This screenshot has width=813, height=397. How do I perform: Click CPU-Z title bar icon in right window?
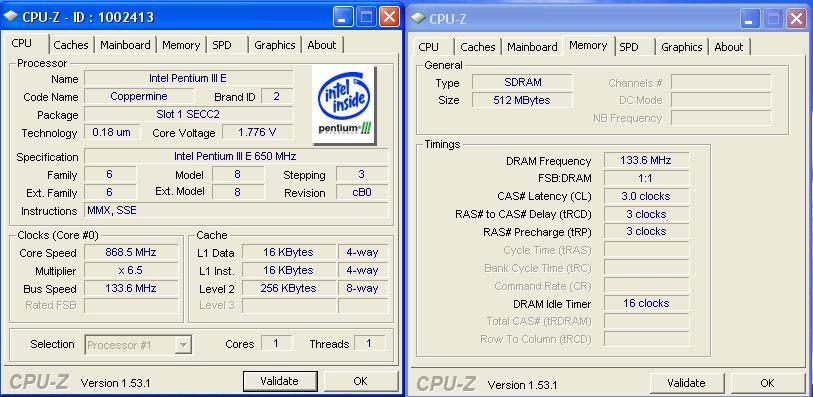pyautogui.click(x=418, y=18)
